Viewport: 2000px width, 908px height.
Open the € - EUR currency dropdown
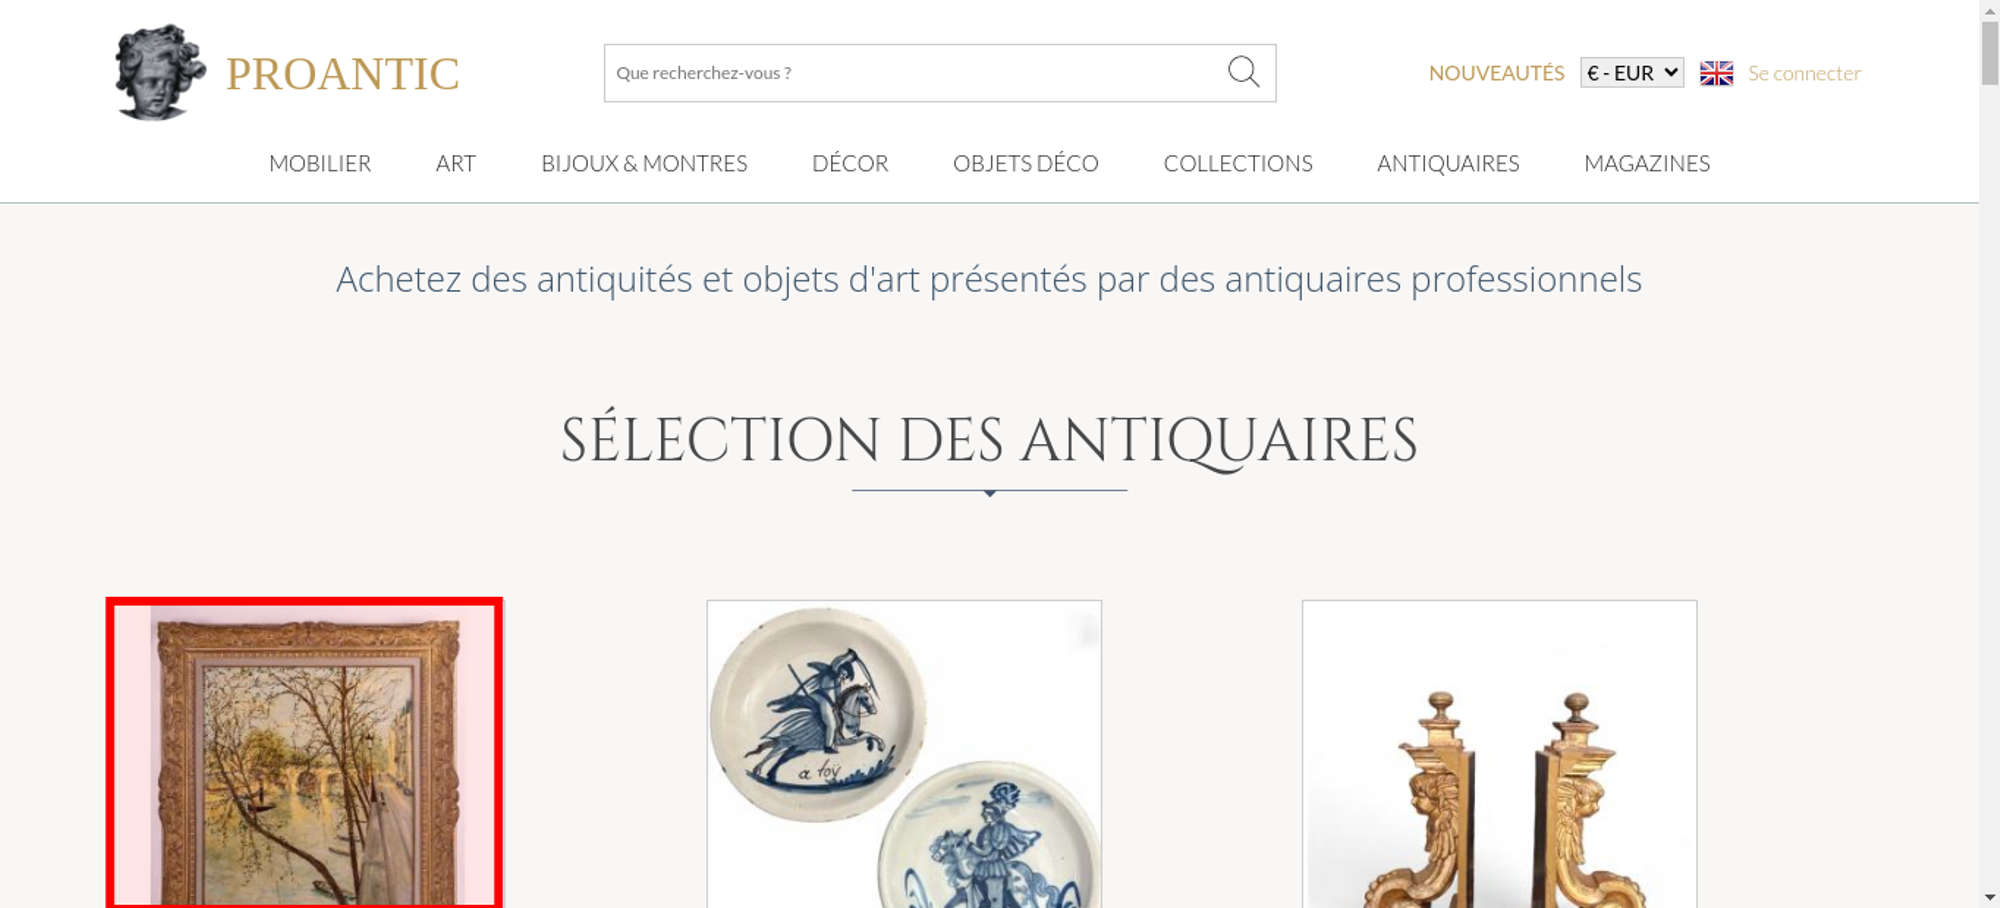pyautogui.click(x=1632, y=73)
